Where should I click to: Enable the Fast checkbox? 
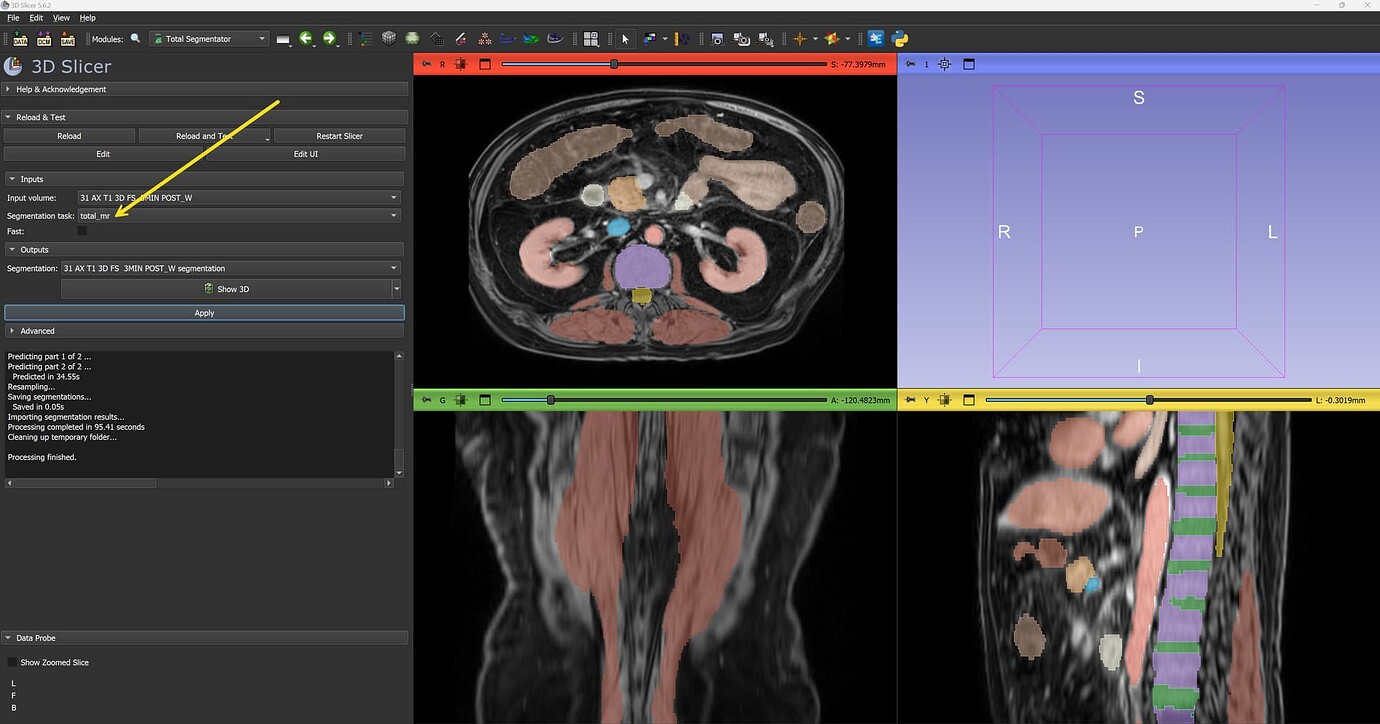[x=81, y=231]
